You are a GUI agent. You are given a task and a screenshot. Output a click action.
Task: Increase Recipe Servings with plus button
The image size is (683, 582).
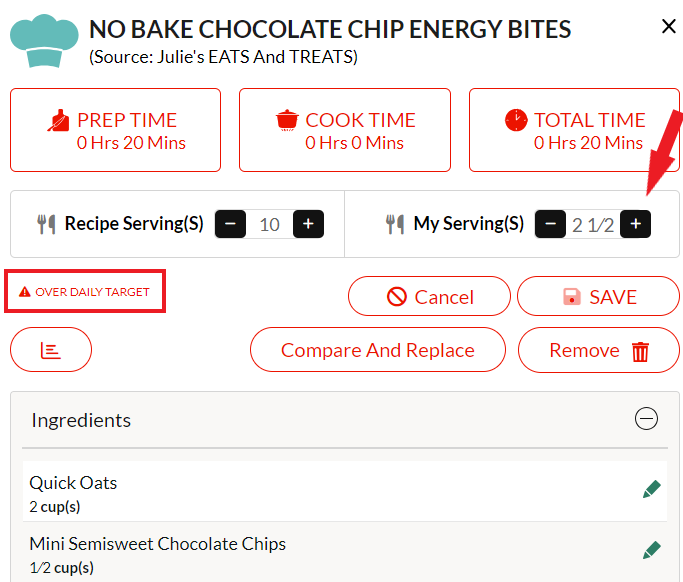coord(308,224)
